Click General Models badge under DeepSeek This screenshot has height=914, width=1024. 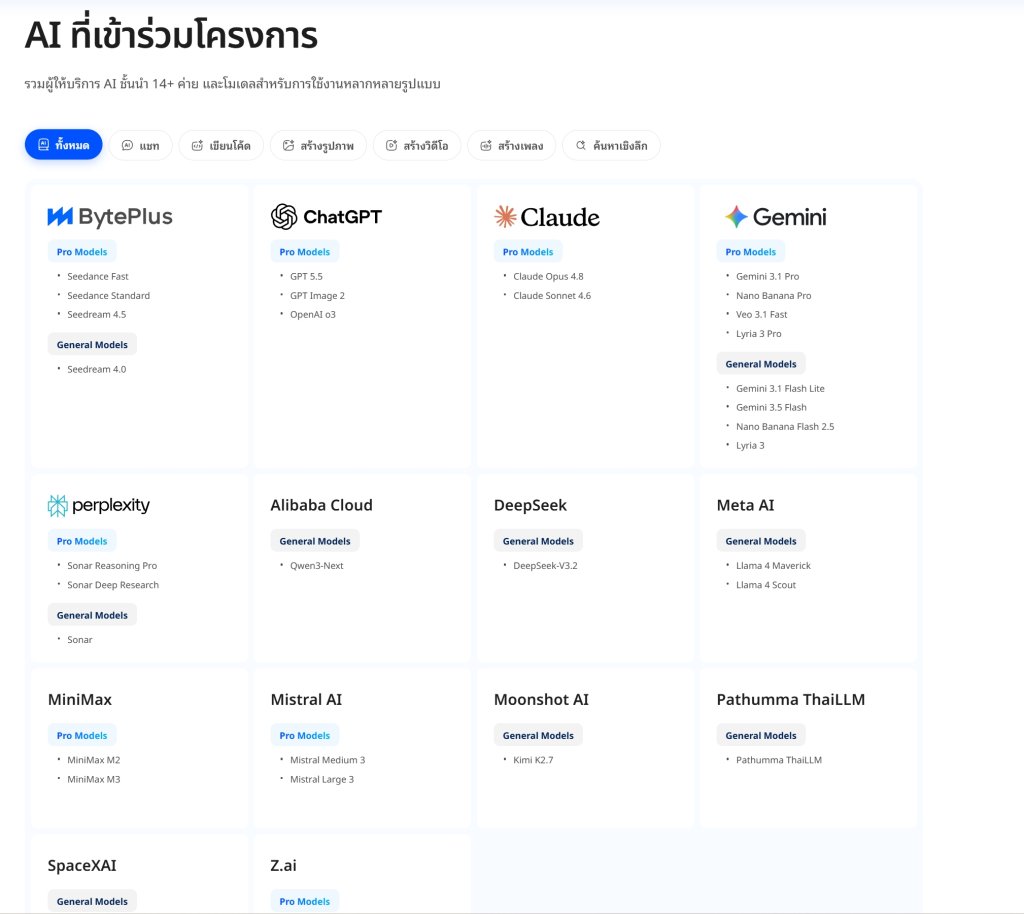538,541
